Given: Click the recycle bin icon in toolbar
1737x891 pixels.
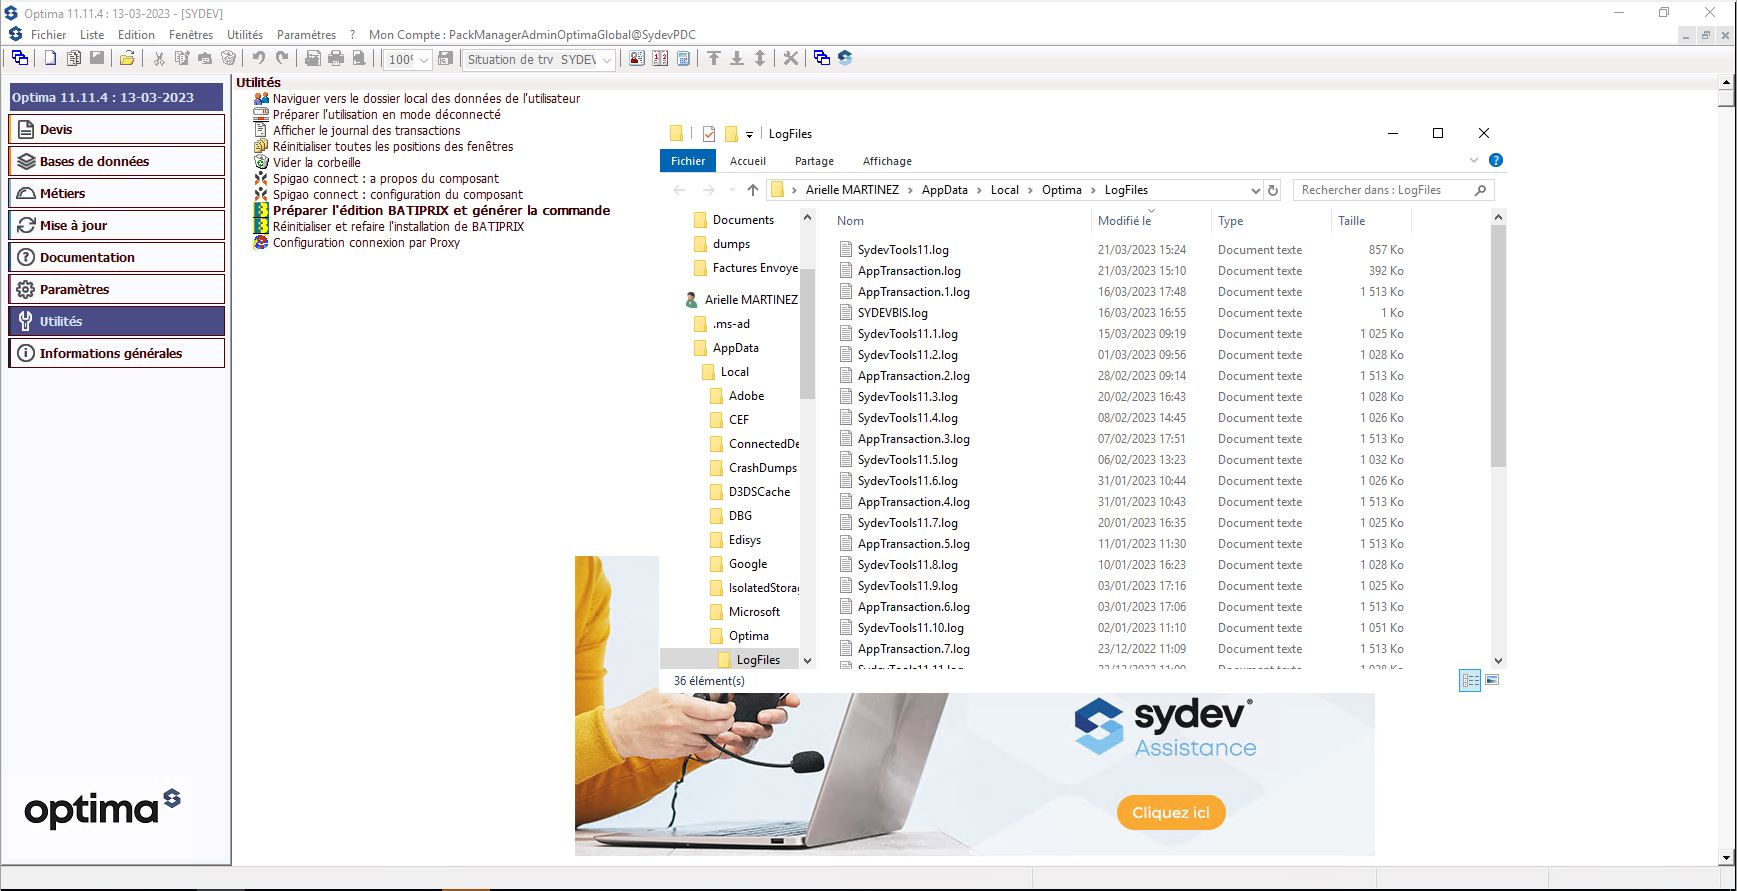Looking at the screenshot, I should point(228,58).
